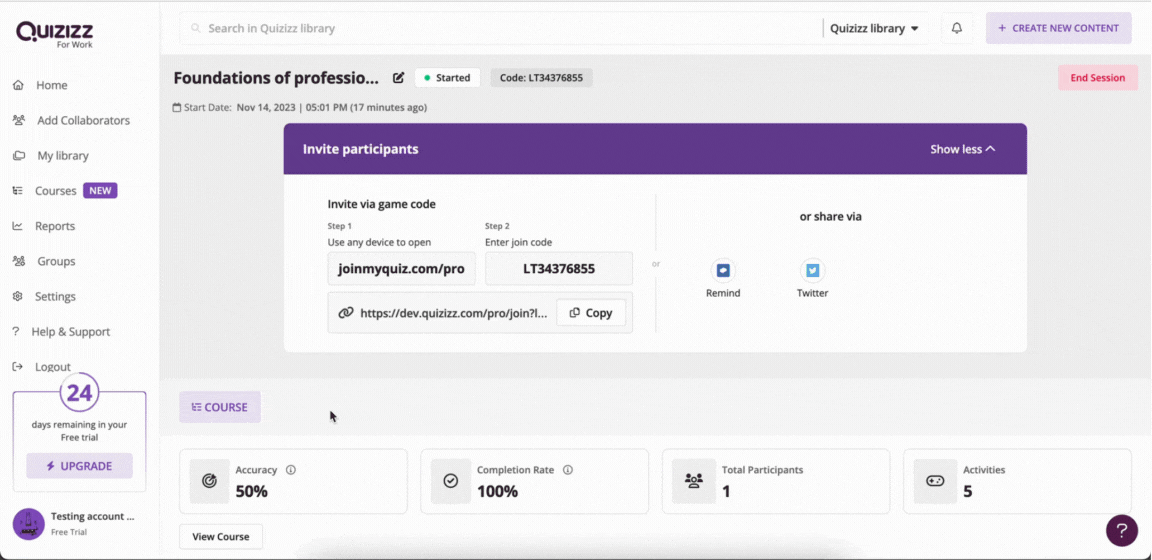Copy the join link

tap(591, 313)
